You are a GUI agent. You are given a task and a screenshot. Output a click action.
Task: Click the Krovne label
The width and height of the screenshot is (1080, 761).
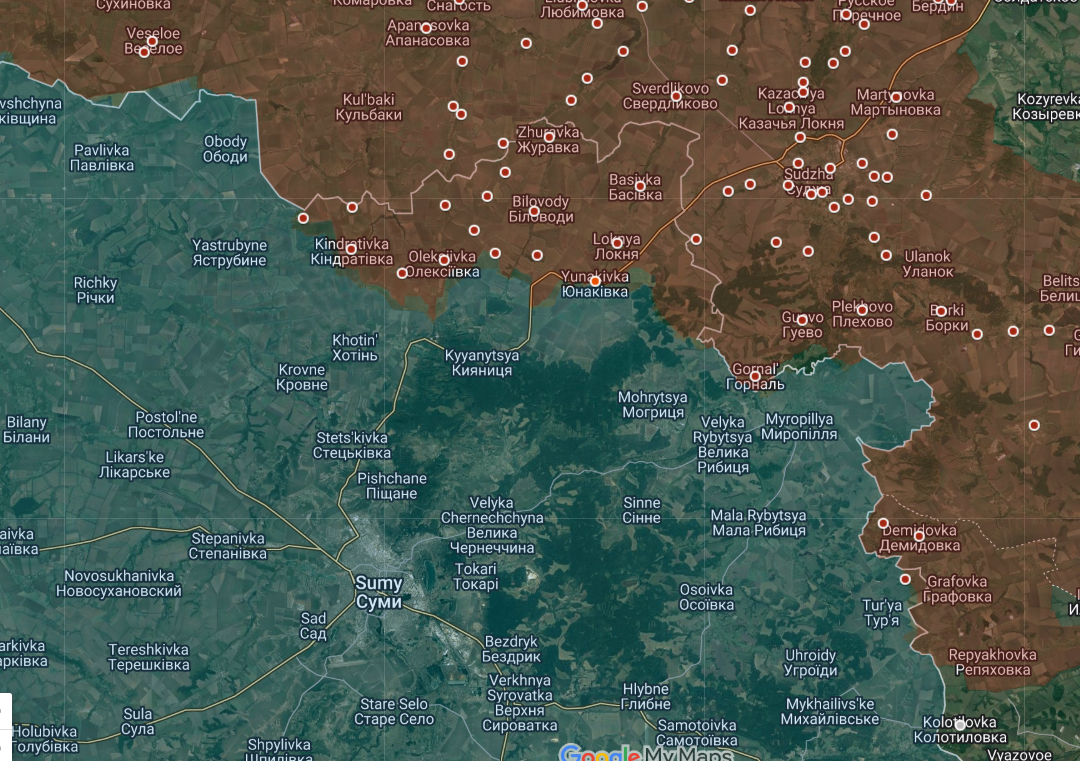[x=302, y=377]
